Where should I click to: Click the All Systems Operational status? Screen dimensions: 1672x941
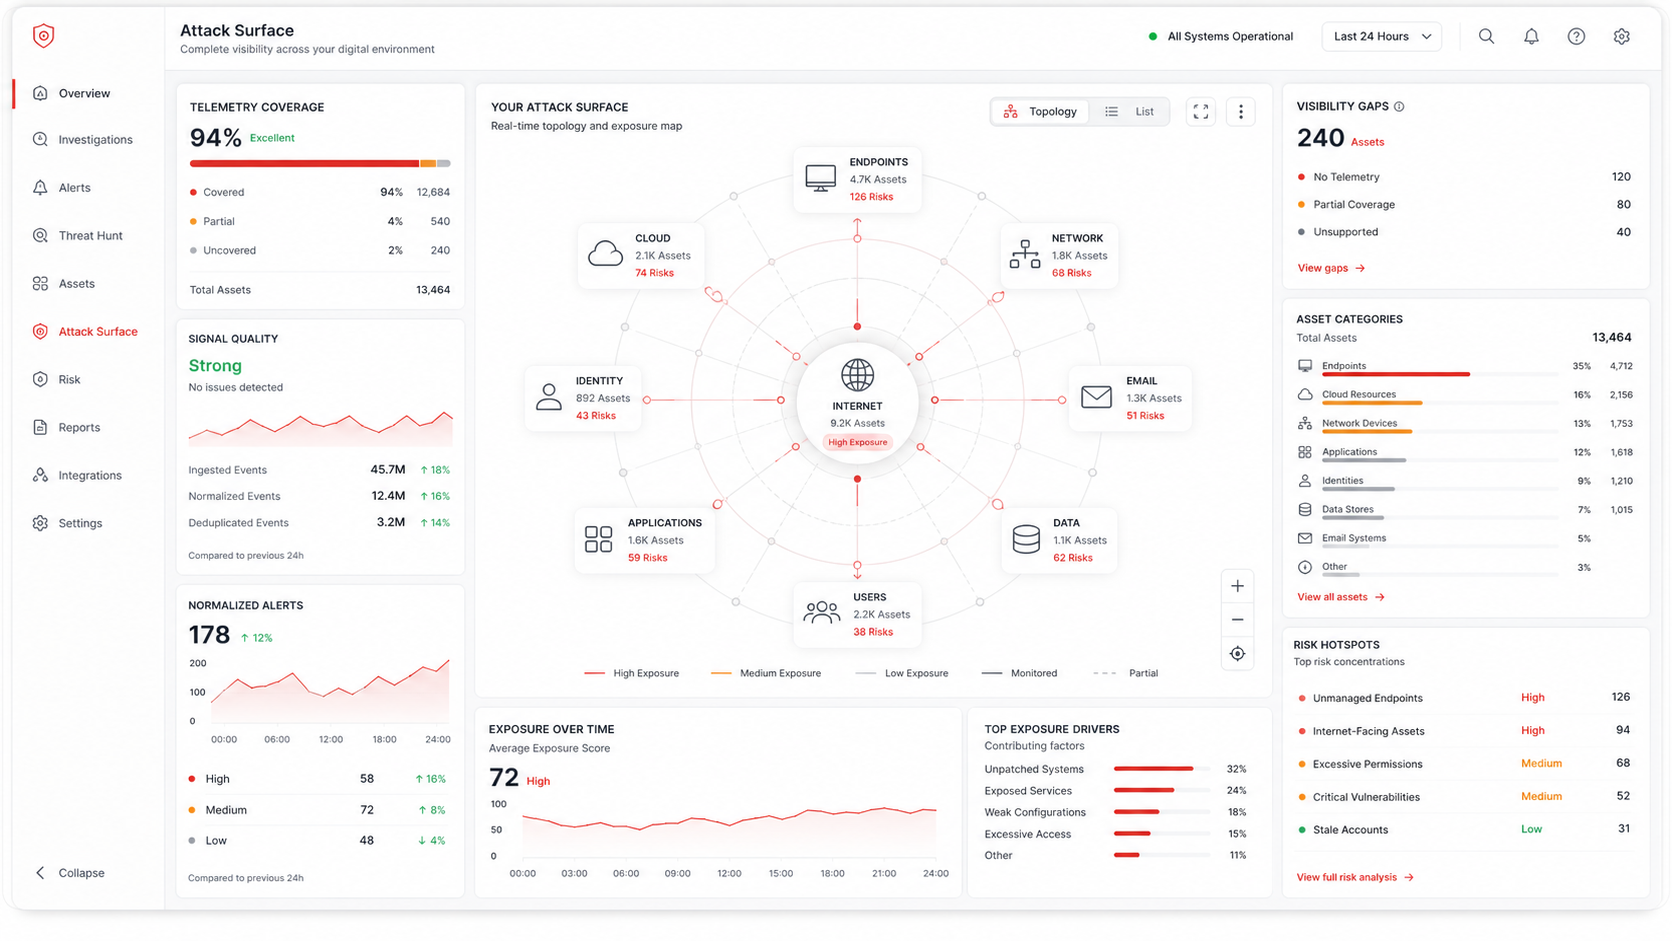pyautogui.click(x=1220, y=36)
